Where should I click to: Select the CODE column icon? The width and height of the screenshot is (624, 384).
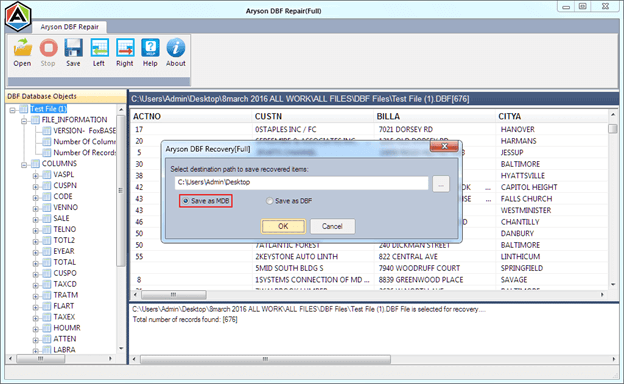pos(47,197)
